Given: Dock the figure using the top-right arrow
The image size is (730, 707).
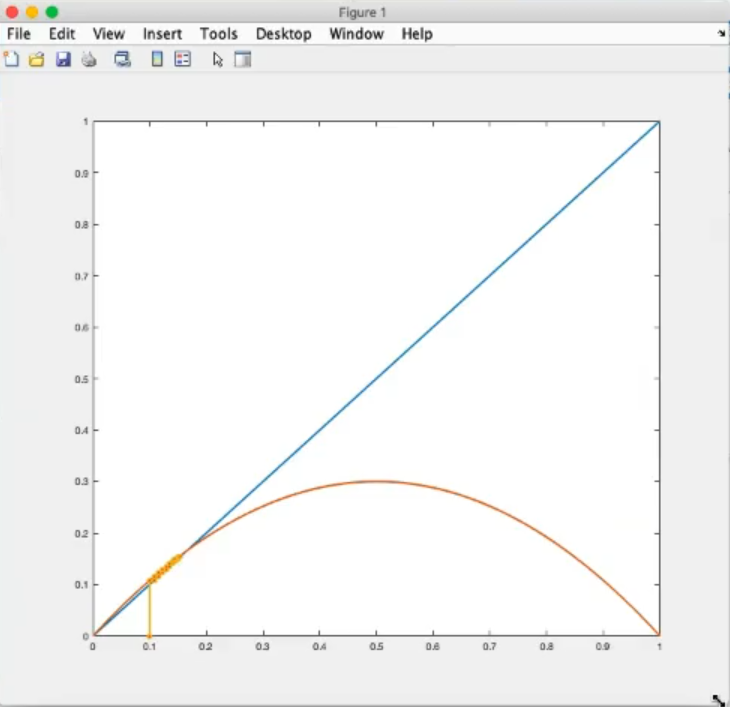Looking at the screenshot, I should pyautogui.click(x=720, y=33).
